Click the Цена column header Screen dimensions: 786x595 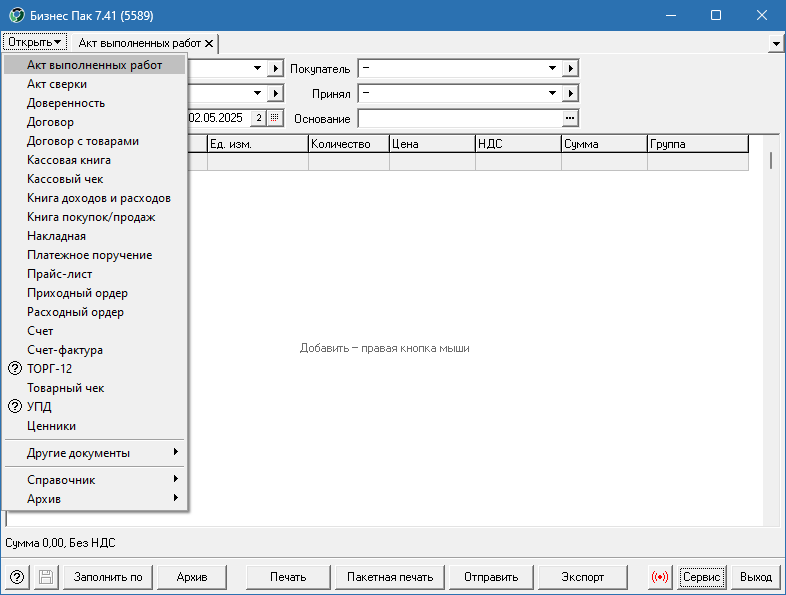432,144
